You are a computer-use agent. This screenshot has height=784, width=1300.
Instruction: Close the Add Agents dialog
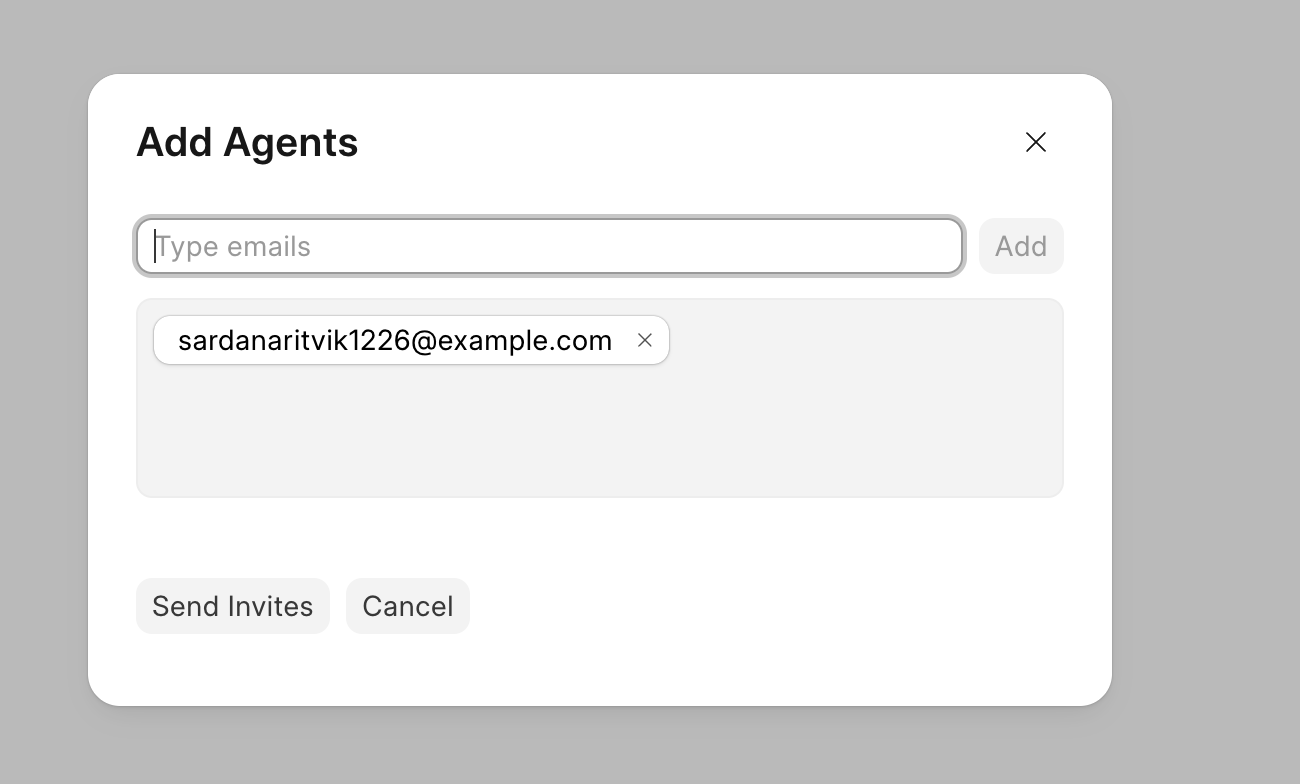tap(1036, 142)
